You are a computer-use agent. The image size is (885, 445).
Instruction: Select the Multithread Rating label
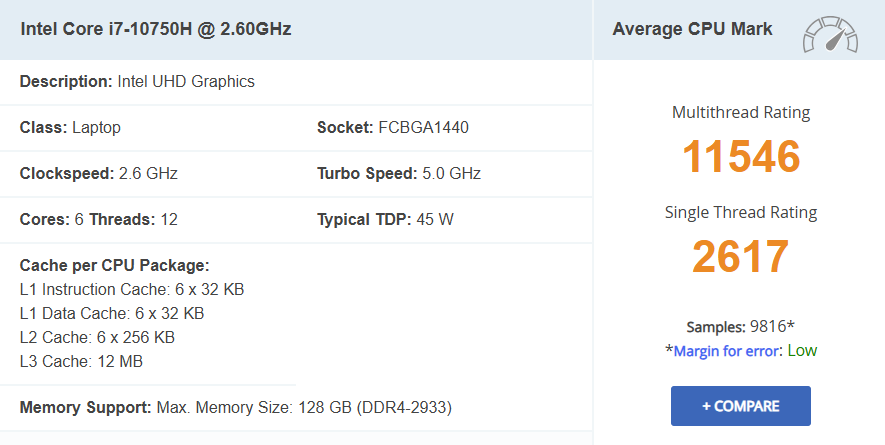741,112
